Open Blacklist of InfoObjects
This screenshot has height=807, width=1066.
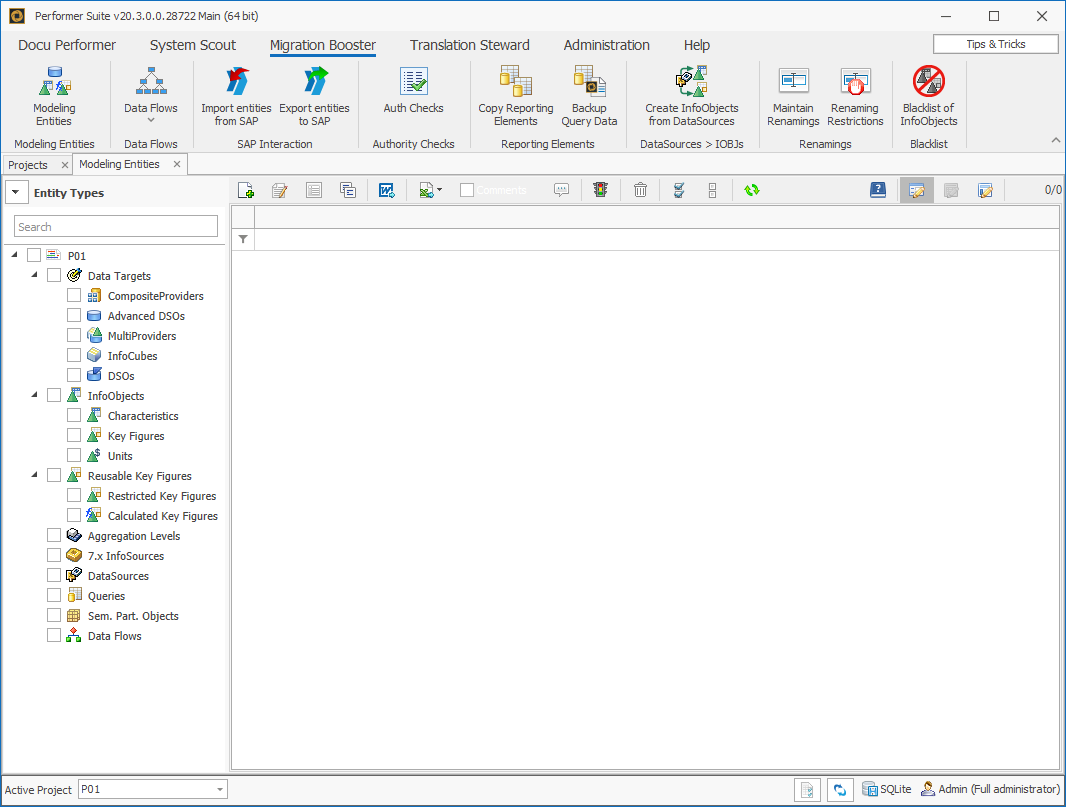pos(928,90)
